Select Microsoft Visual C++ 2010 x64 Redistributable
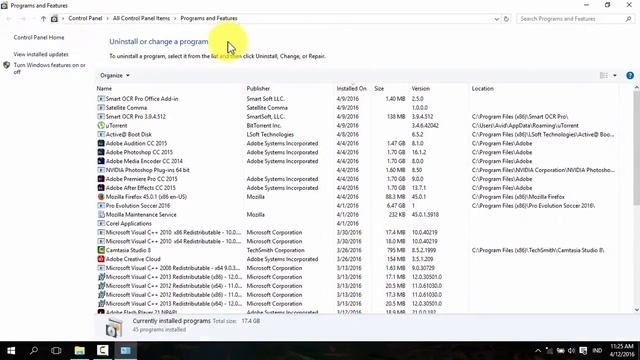 coord(357,242)
